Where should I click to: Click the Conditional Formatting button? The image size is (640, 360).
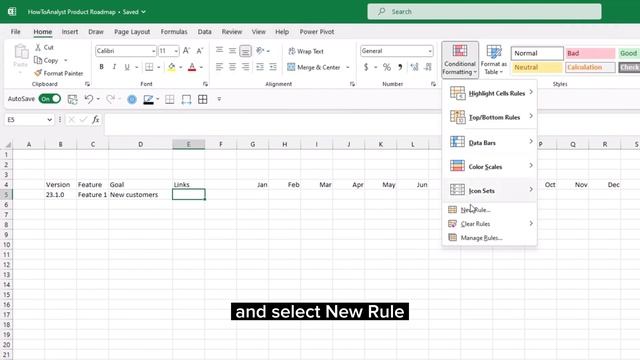pos(460,60)
